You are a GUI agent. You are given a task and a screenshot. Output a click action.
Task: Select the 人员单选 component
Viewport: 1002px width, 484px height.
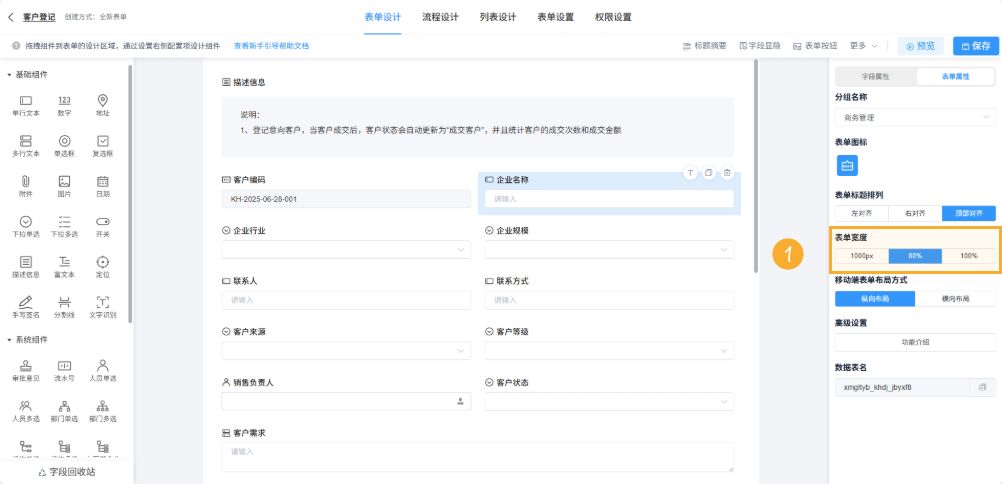click(102, 370)
